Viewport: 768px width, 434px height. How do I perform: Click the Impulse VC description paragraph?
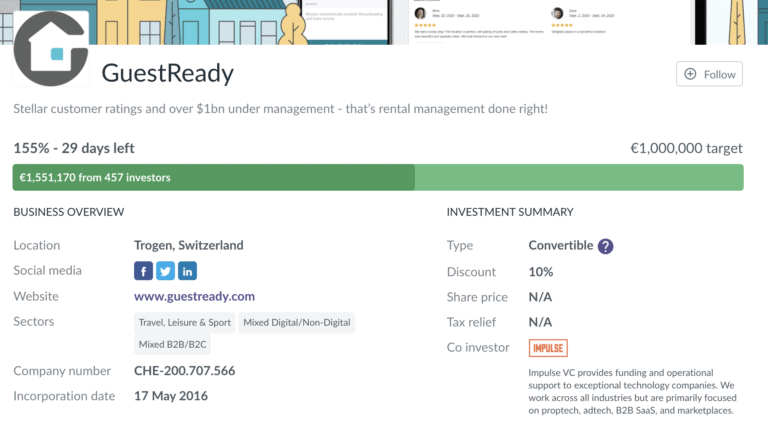pyautogui.click(x=632, y=391)
